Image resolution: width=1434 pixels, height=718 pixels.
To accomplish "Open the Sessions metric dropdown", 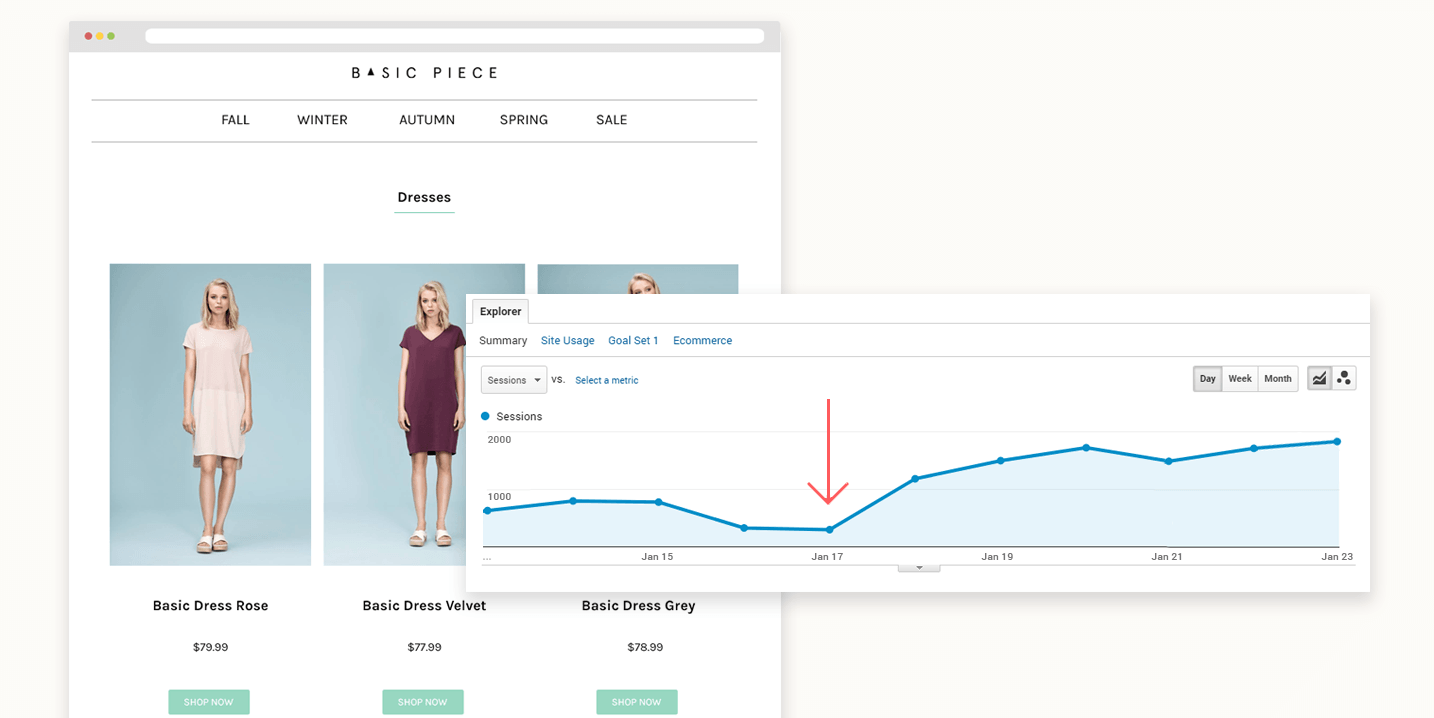I will click(x=513, y=380).
